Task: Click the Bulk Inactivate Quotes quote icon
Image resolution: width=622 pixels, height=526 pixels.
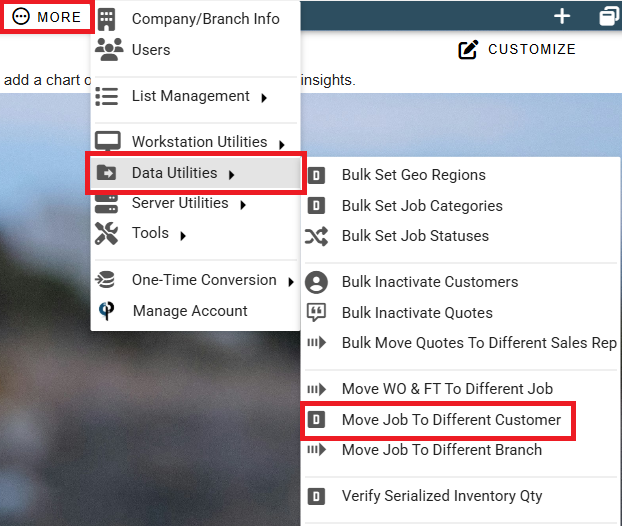Action: [x=316, y=313]
